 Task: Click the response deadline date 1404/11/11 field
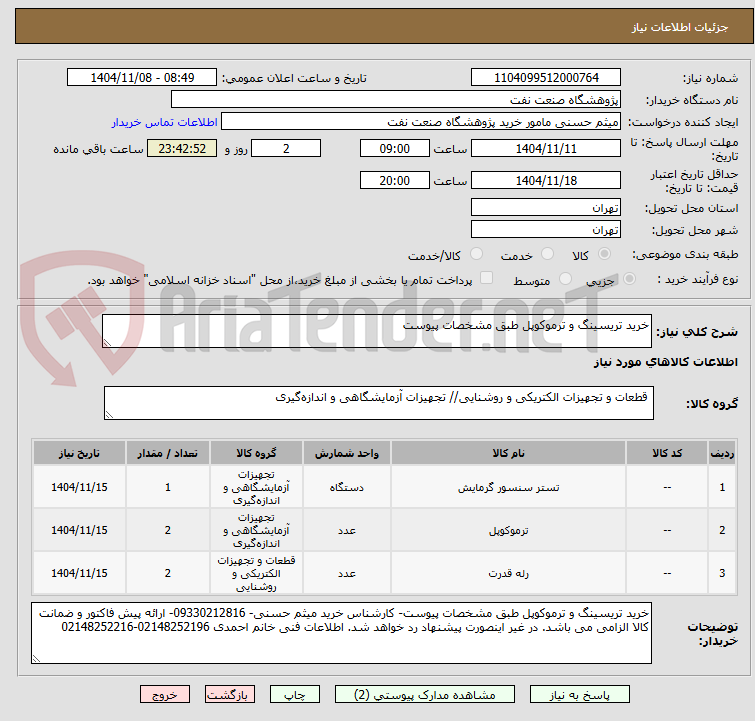pos(546,148)
